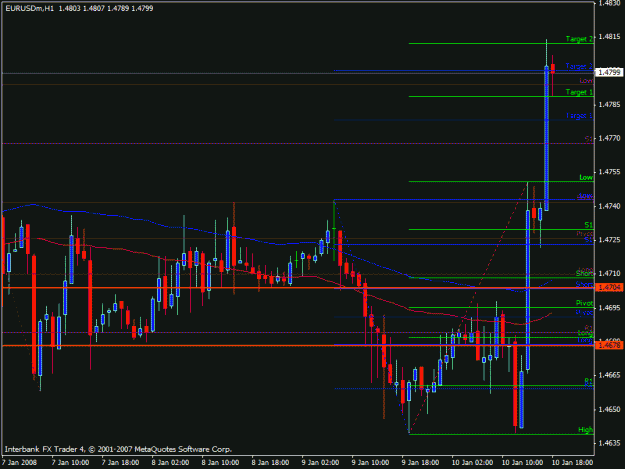Click 1.4785 on the price scale
The width and height of the screenshot is (625, 469).
pos(609,105)
